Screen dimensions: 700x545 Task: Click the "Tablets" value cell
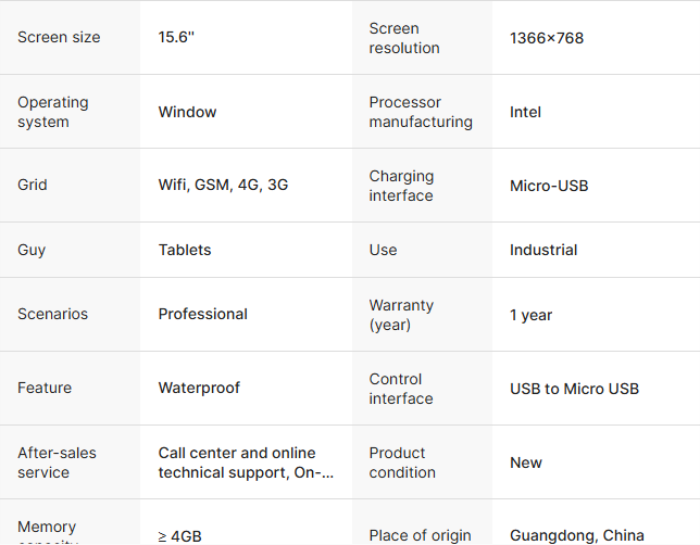[x=184, y=250]
